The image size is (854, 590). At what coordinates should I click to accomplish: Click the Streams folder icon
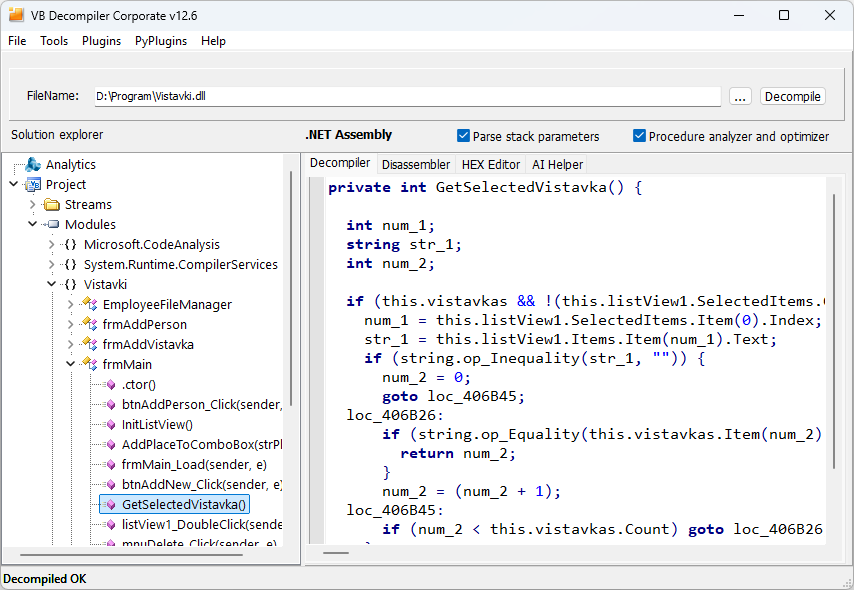coord(52,205)
